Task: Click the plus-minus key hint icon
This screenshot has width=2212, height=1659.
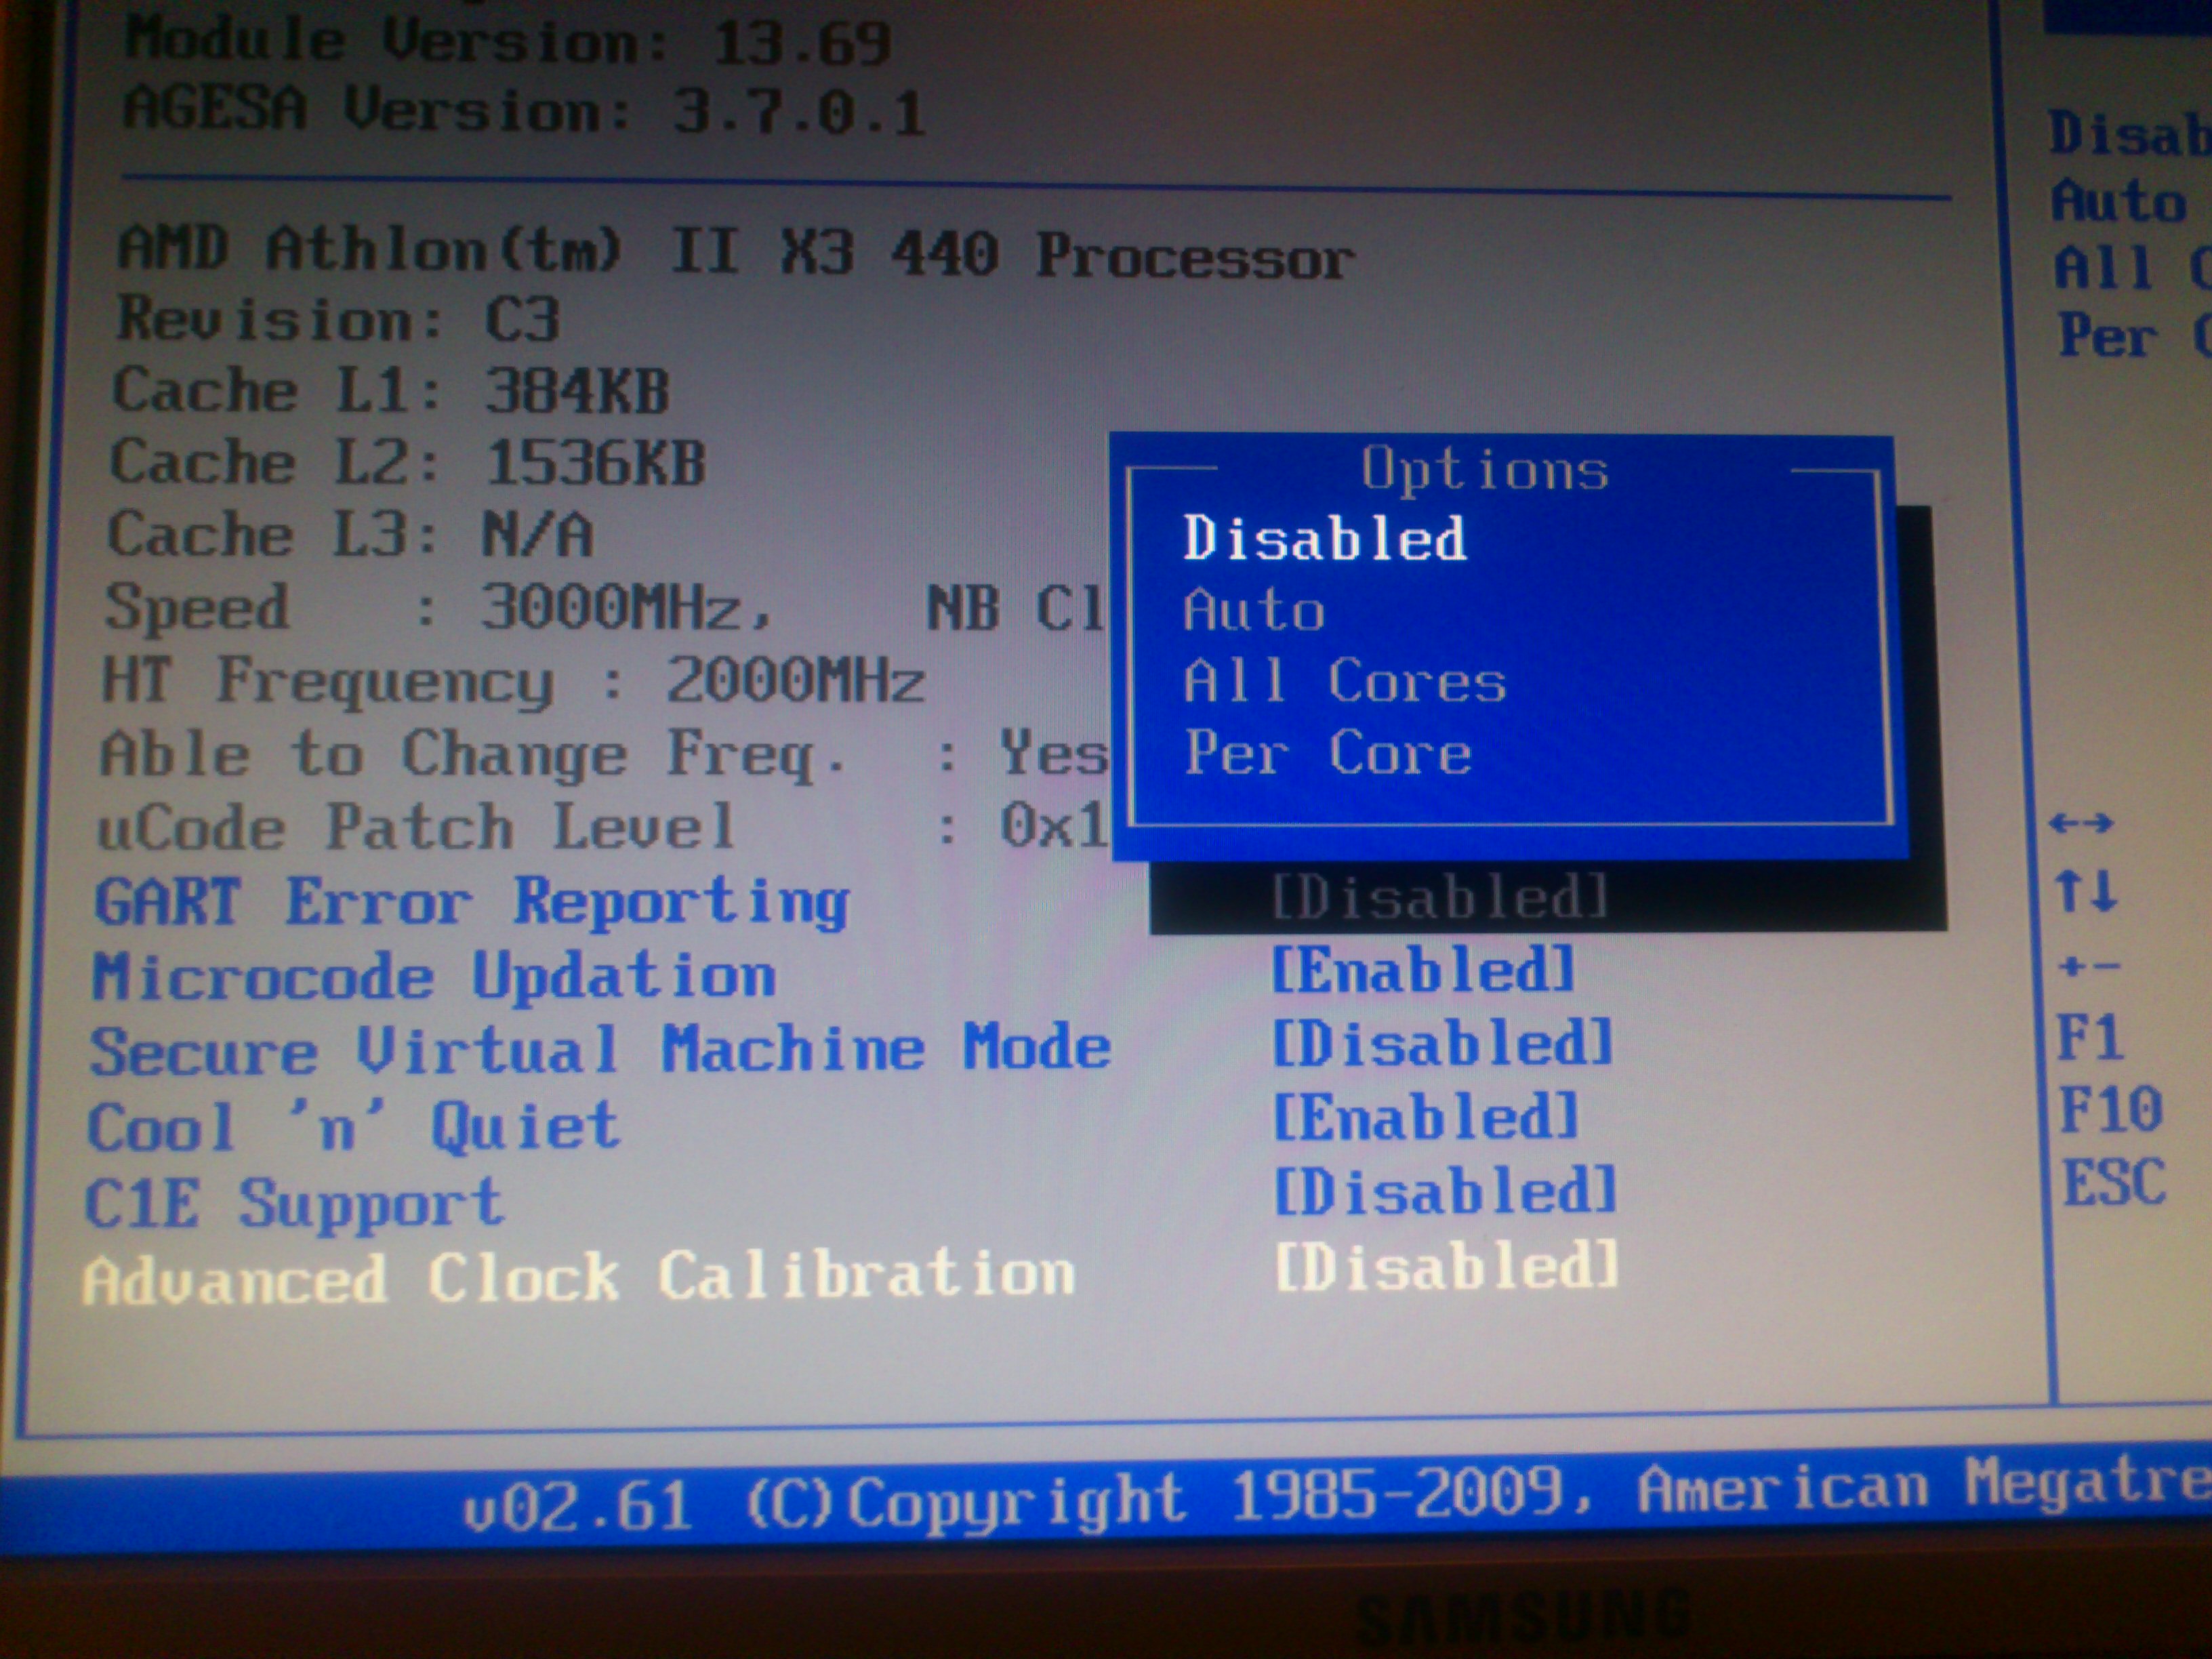Action: [2088, 967]
